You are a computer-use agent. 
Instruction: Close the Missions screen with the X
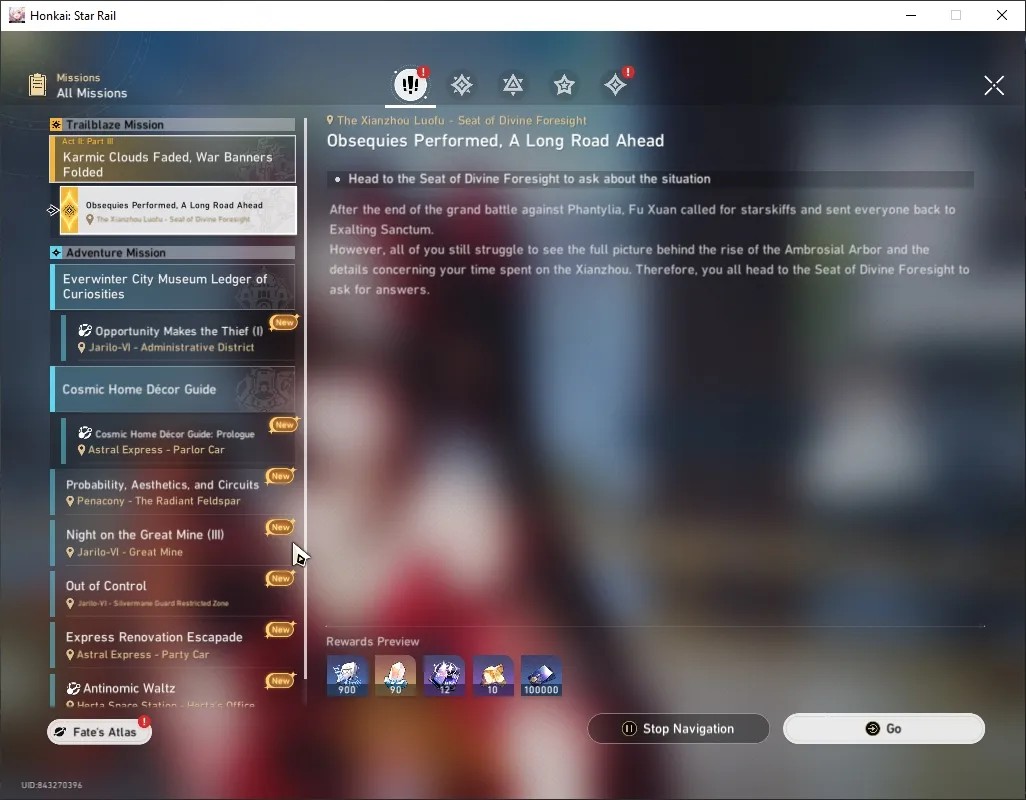point(993,85)
